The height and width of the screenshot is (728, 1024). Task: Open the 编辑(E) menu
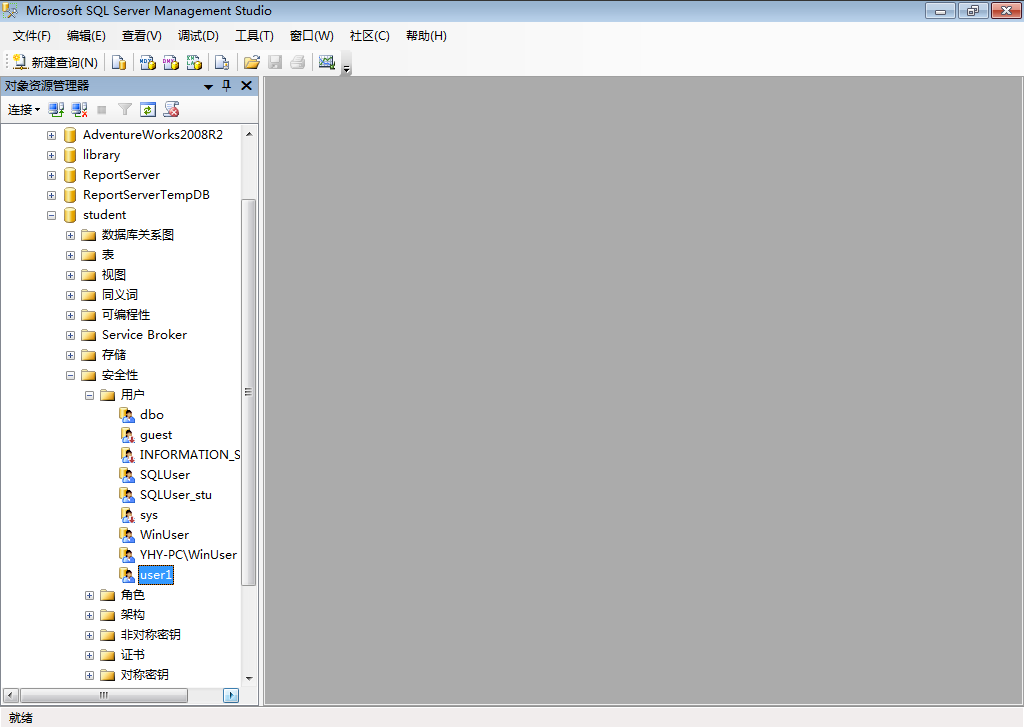[x=86, y=36]
